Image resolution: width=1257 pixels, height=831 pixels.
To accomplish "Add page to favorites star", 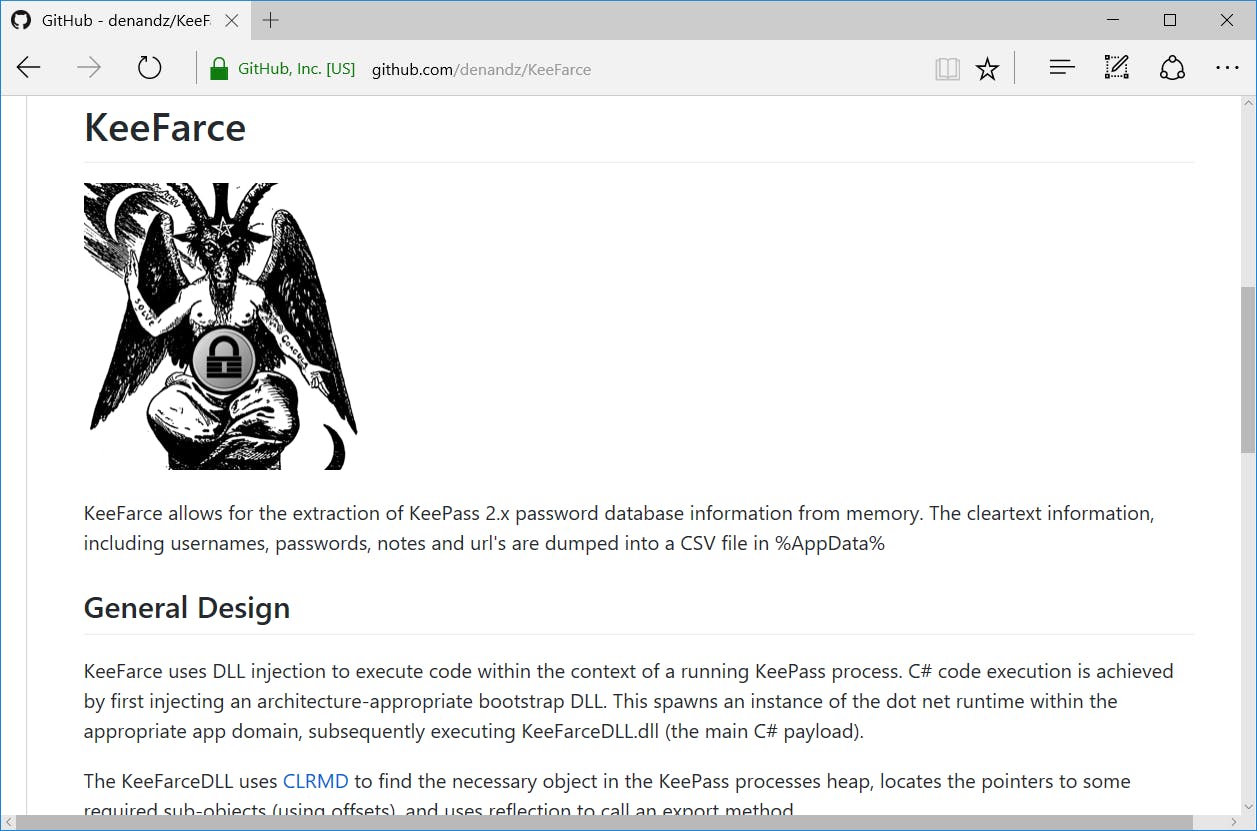I will [987, 69].
